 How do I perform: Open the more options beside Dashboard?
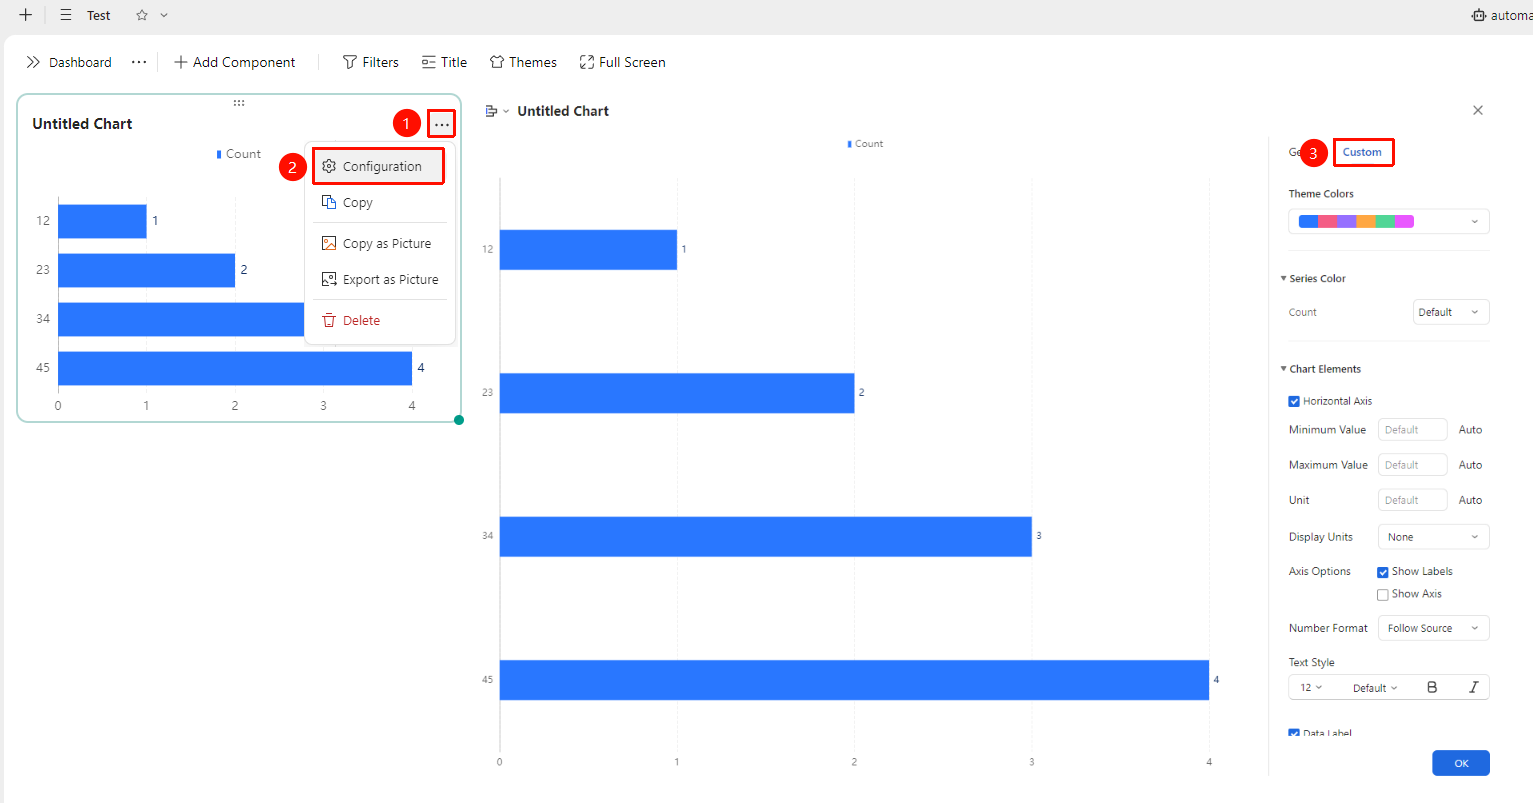click(139, 62)
